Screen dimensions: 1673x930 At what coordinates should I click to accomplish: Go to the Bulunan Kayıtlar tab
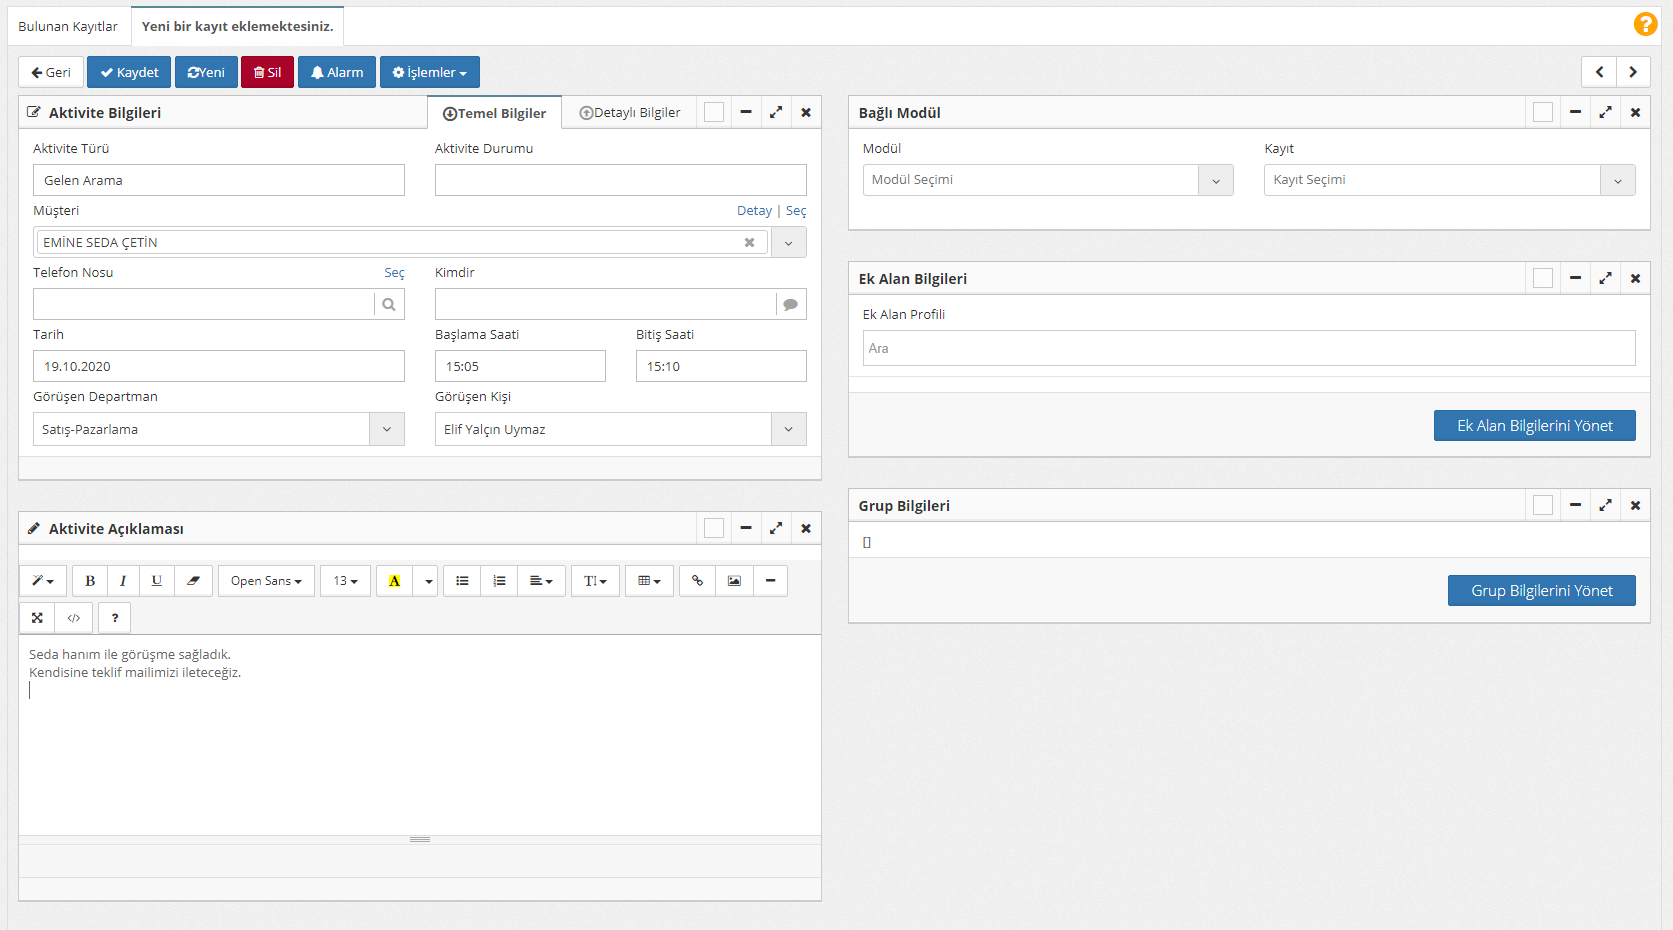[x=68, y=27]
